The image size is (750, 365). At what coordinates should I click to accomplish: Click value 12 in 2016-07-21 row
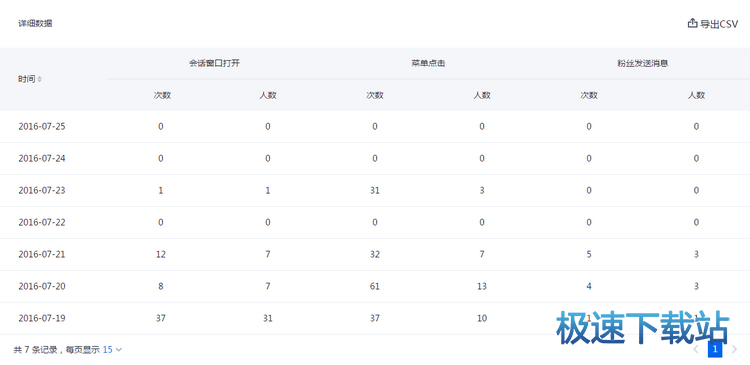161,254
